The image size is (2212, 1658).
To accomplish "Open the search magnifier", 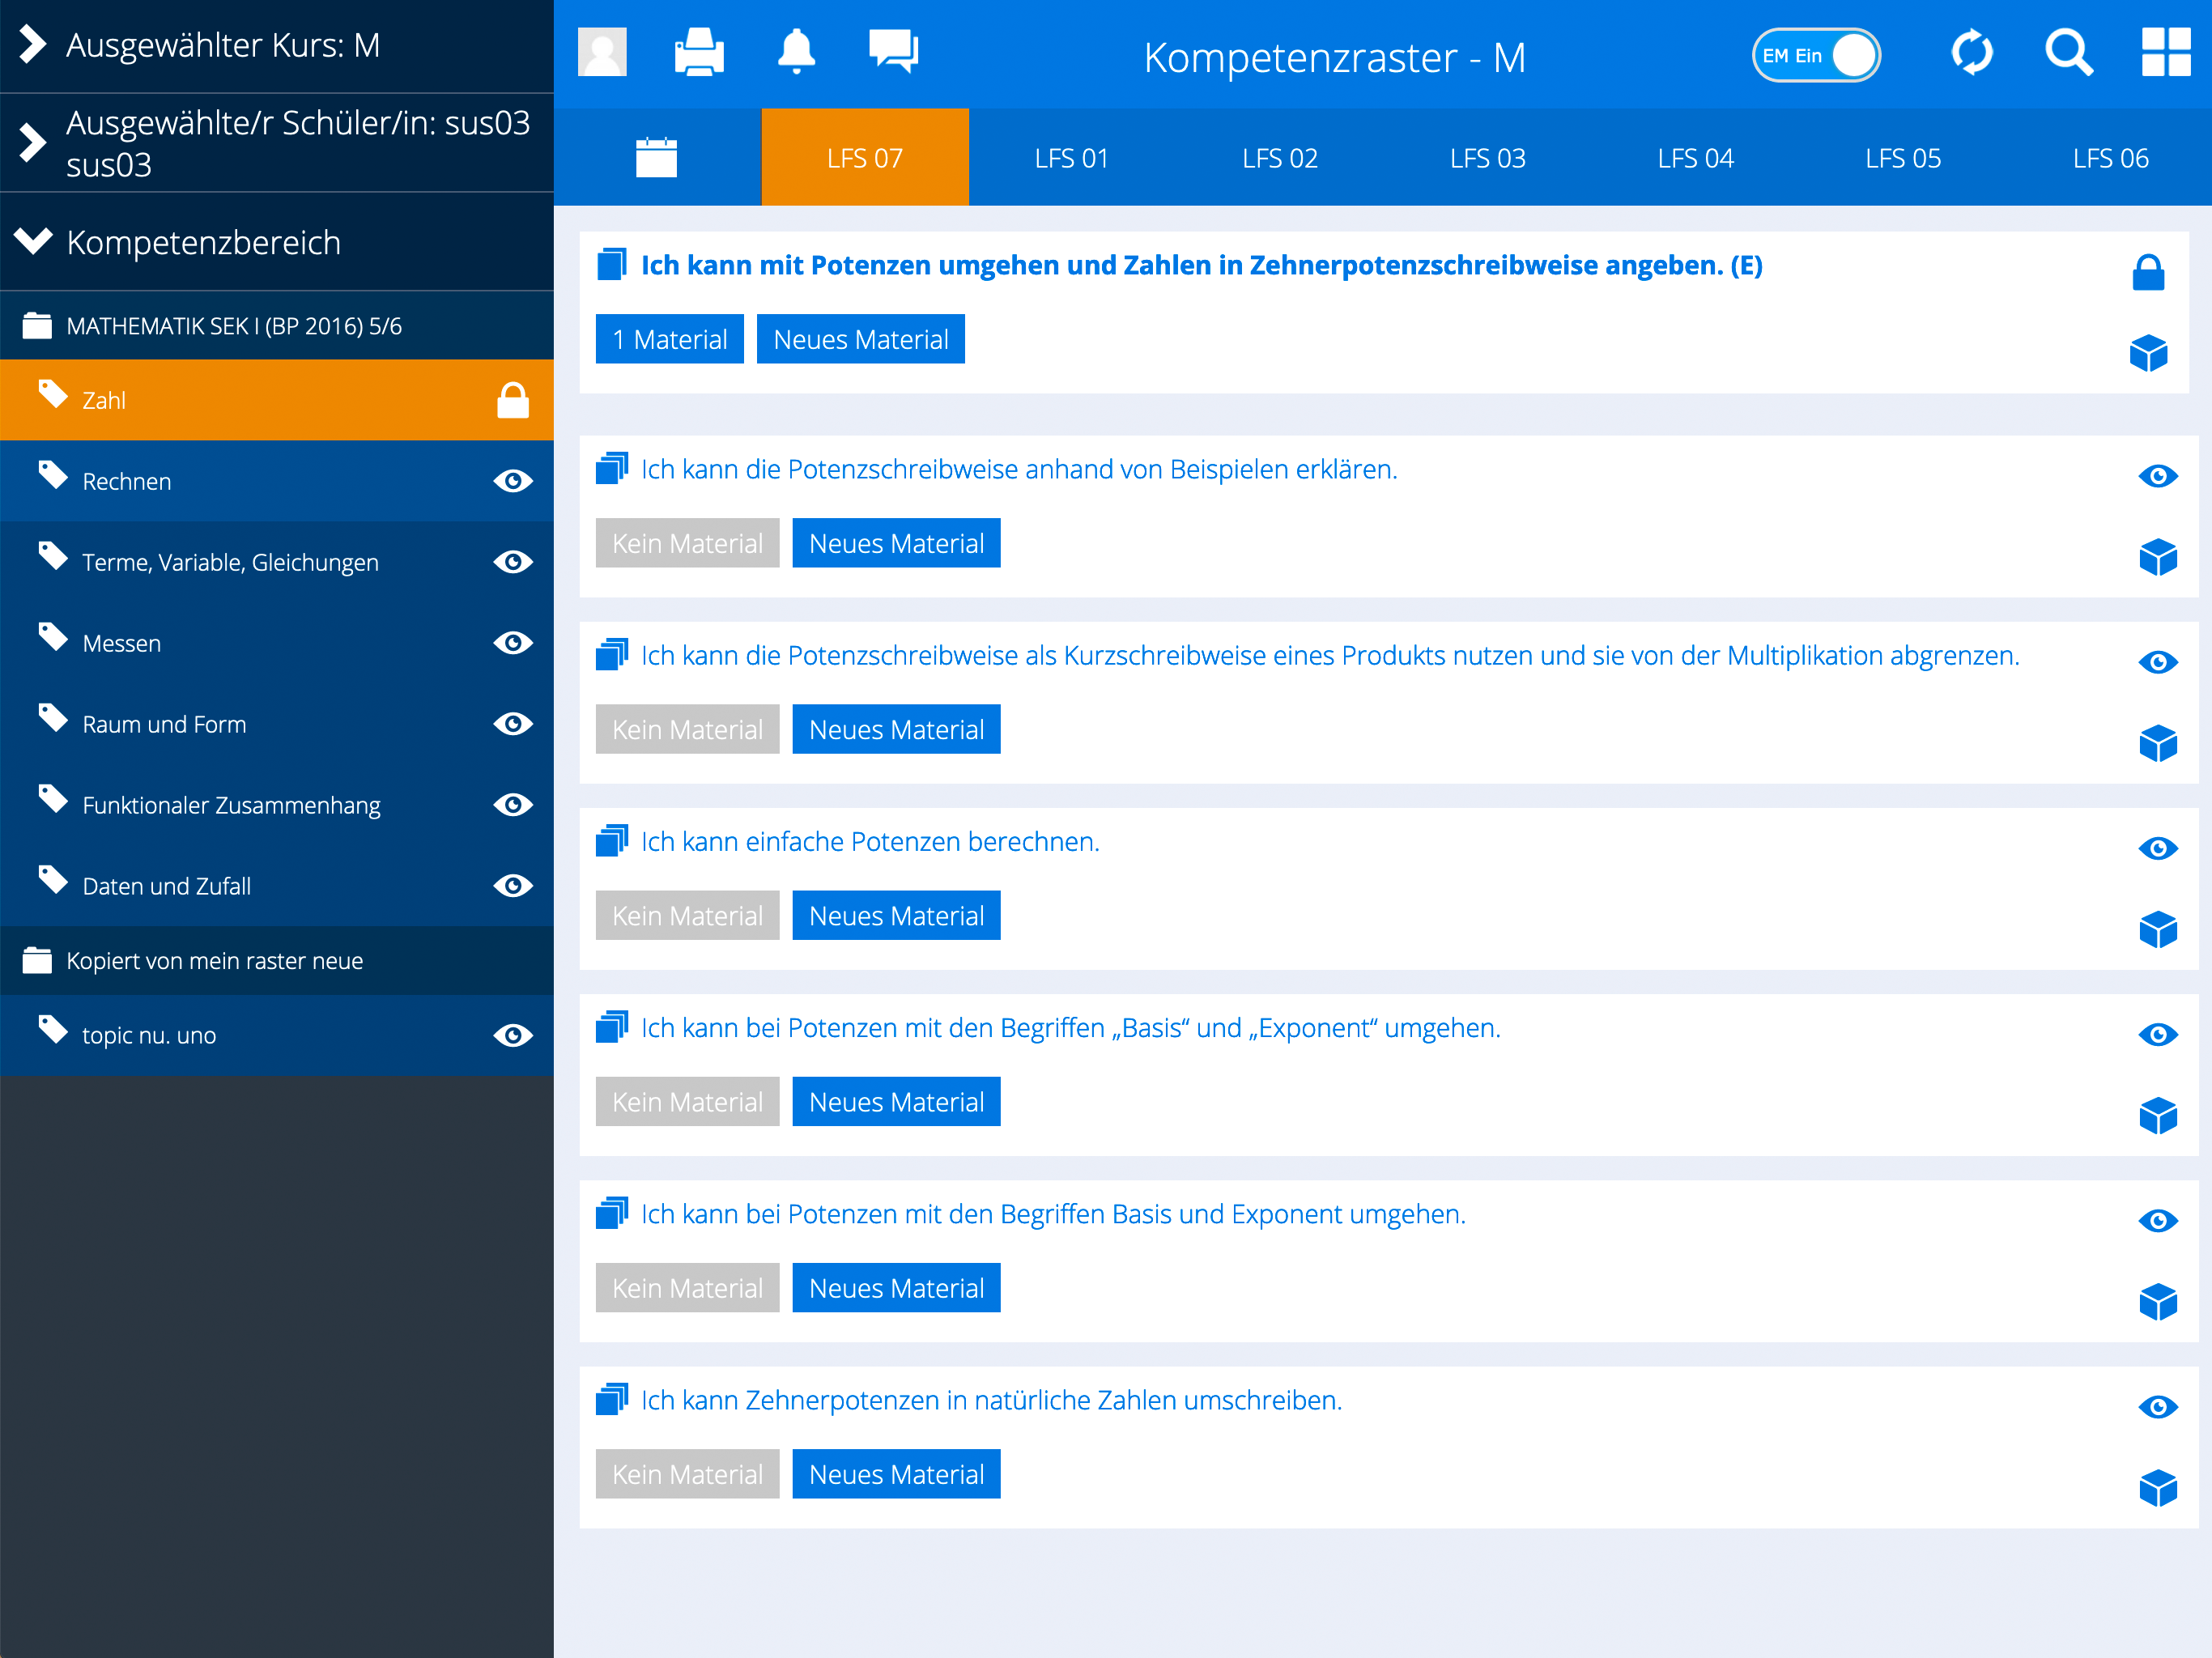I will click(2068, 52).
